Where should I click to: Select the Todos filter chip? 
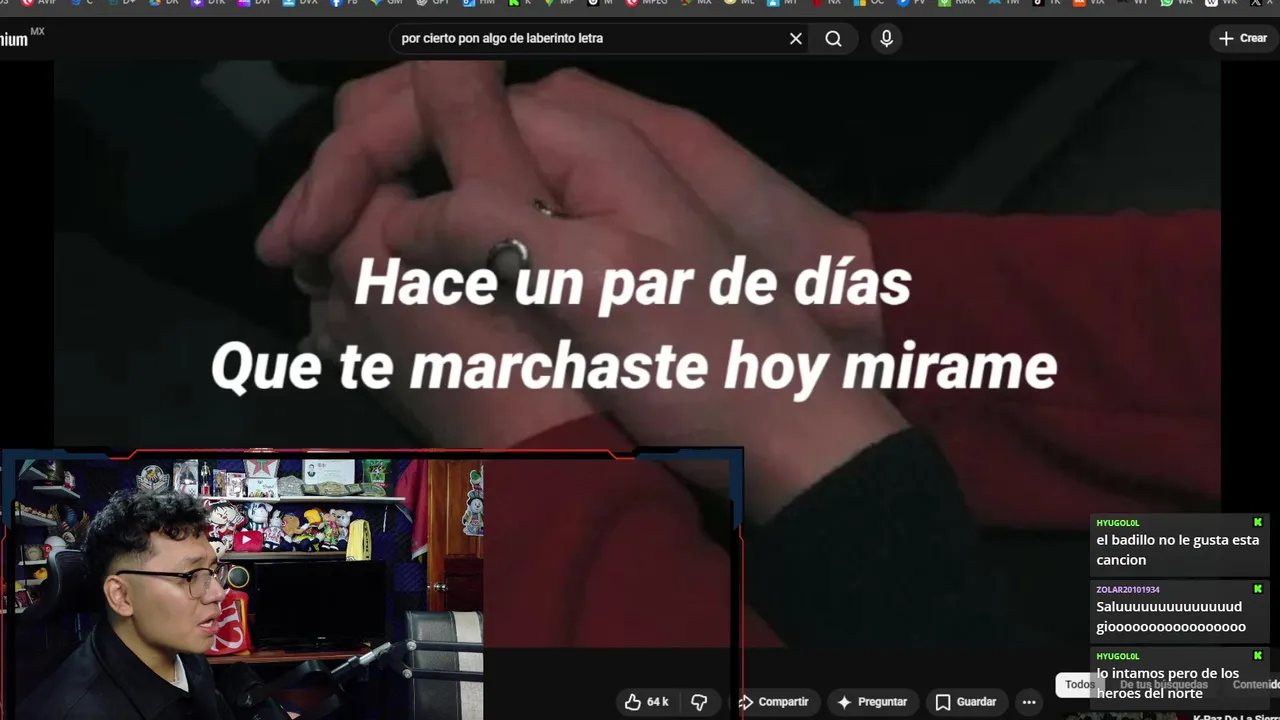[x=1079, y=685]
